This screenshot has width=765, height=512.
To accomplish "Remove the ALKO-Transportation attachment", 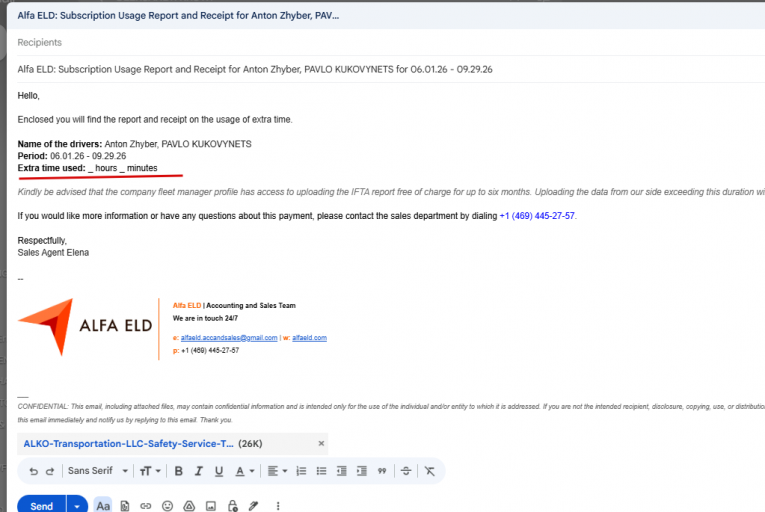I will (x=321, y=443).
